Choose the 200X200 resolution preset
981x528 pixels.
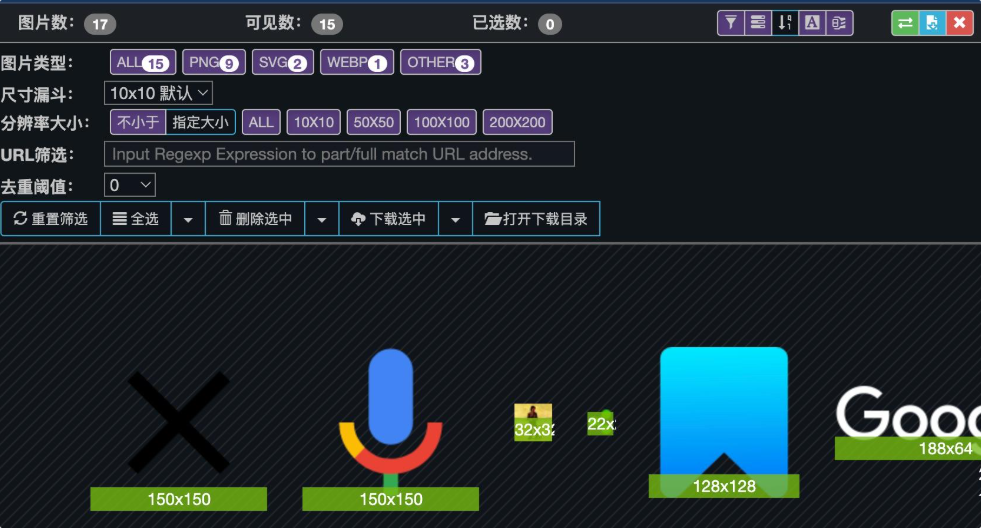(517, 122)
